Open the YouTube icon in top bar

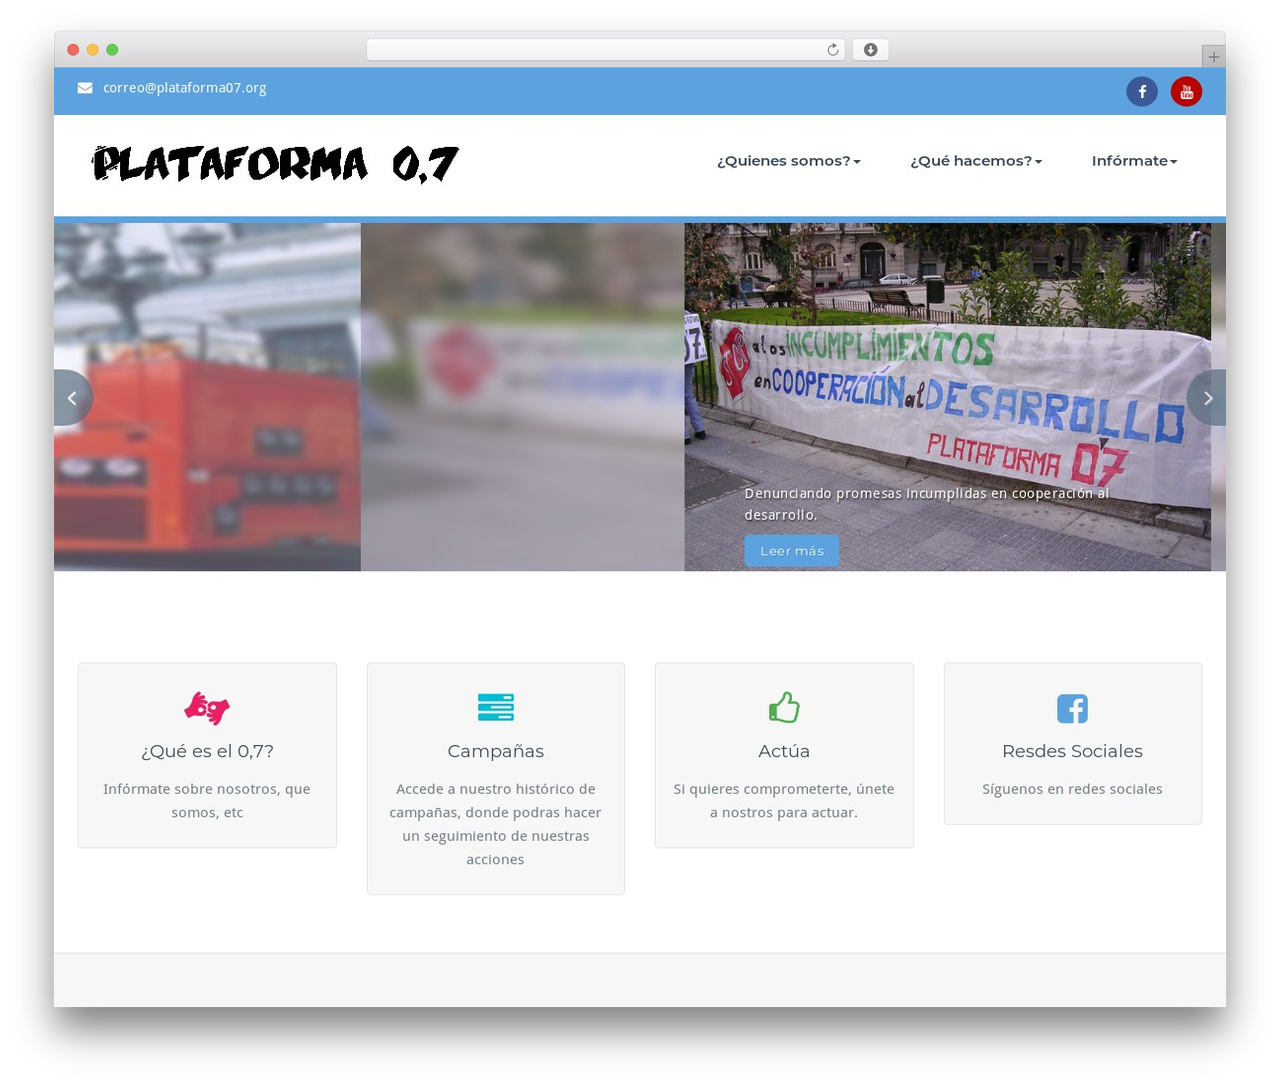[x=1186, y=91]
